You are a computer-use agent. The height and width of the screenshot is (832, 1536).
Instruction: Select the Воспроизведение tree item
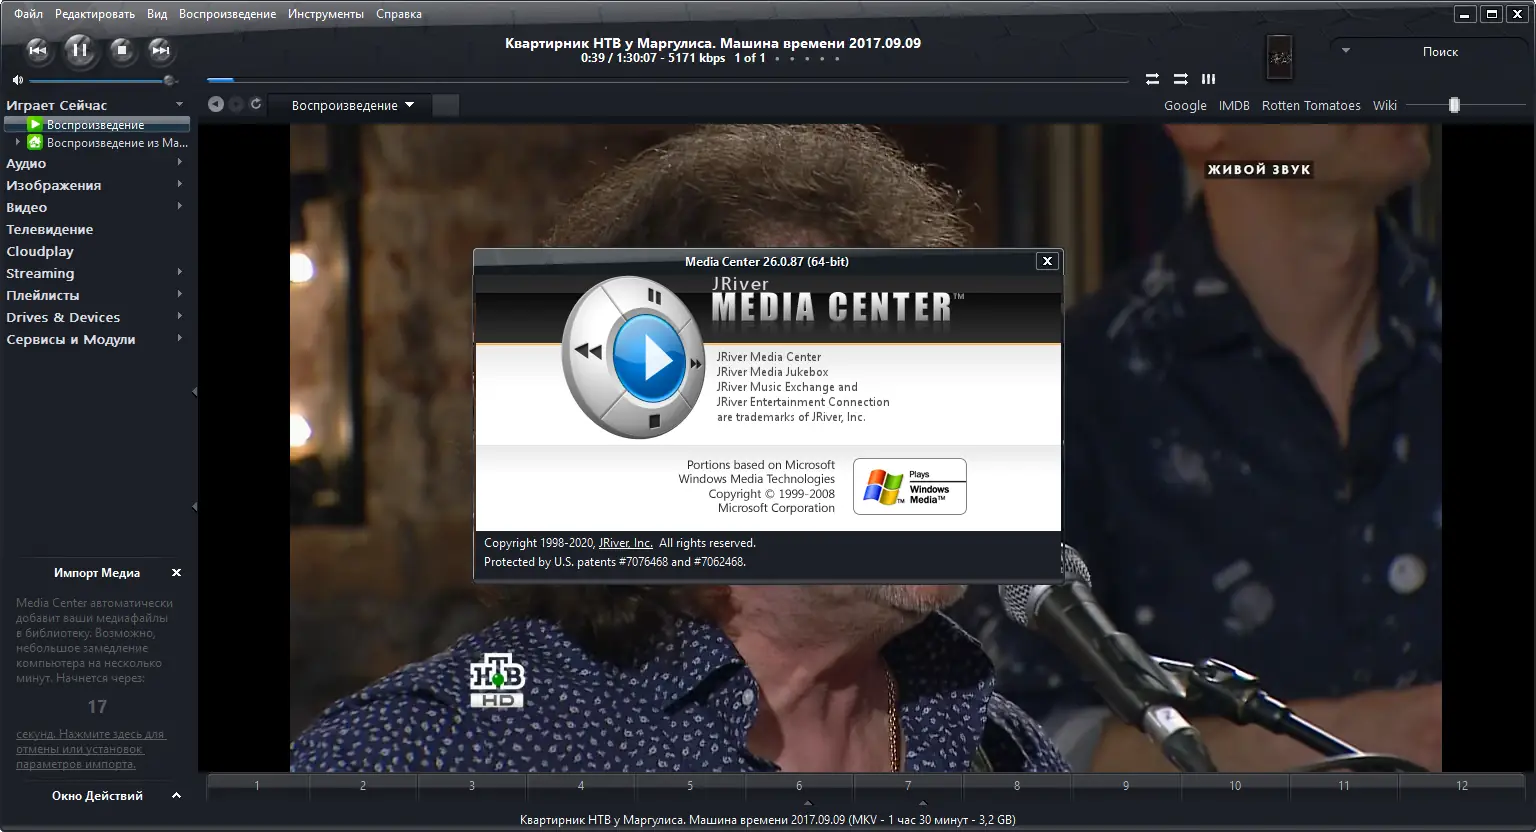coord(96,125)
